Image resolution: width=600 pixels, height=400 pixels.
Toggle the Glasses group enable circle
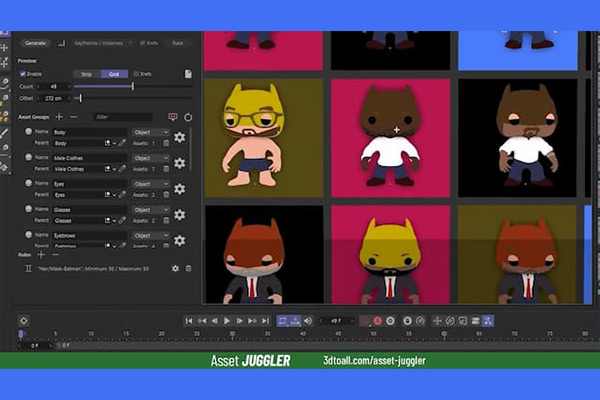(x=28, y=209)
